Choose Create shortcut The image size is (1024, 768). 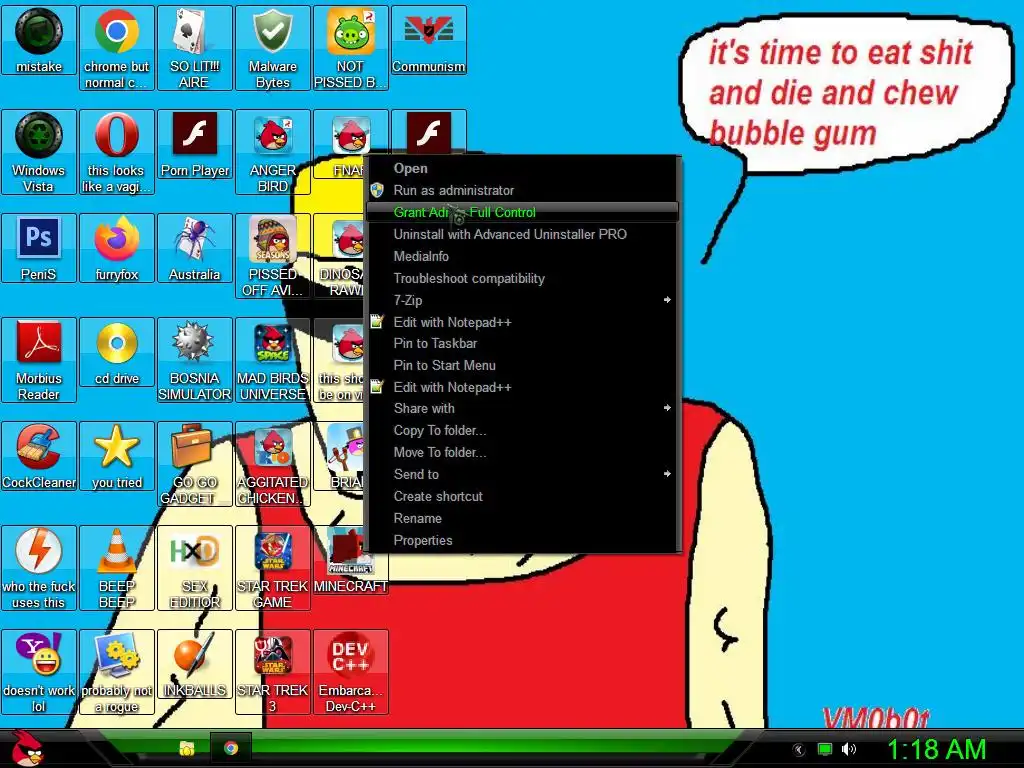[522, 496]
